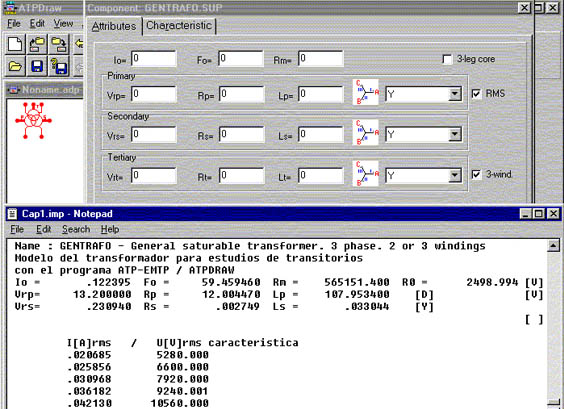The width and height of the screenshot is (564, 409).
Task: Click the Ls= secondary inductance field
Action: click(x=321, y=135)
